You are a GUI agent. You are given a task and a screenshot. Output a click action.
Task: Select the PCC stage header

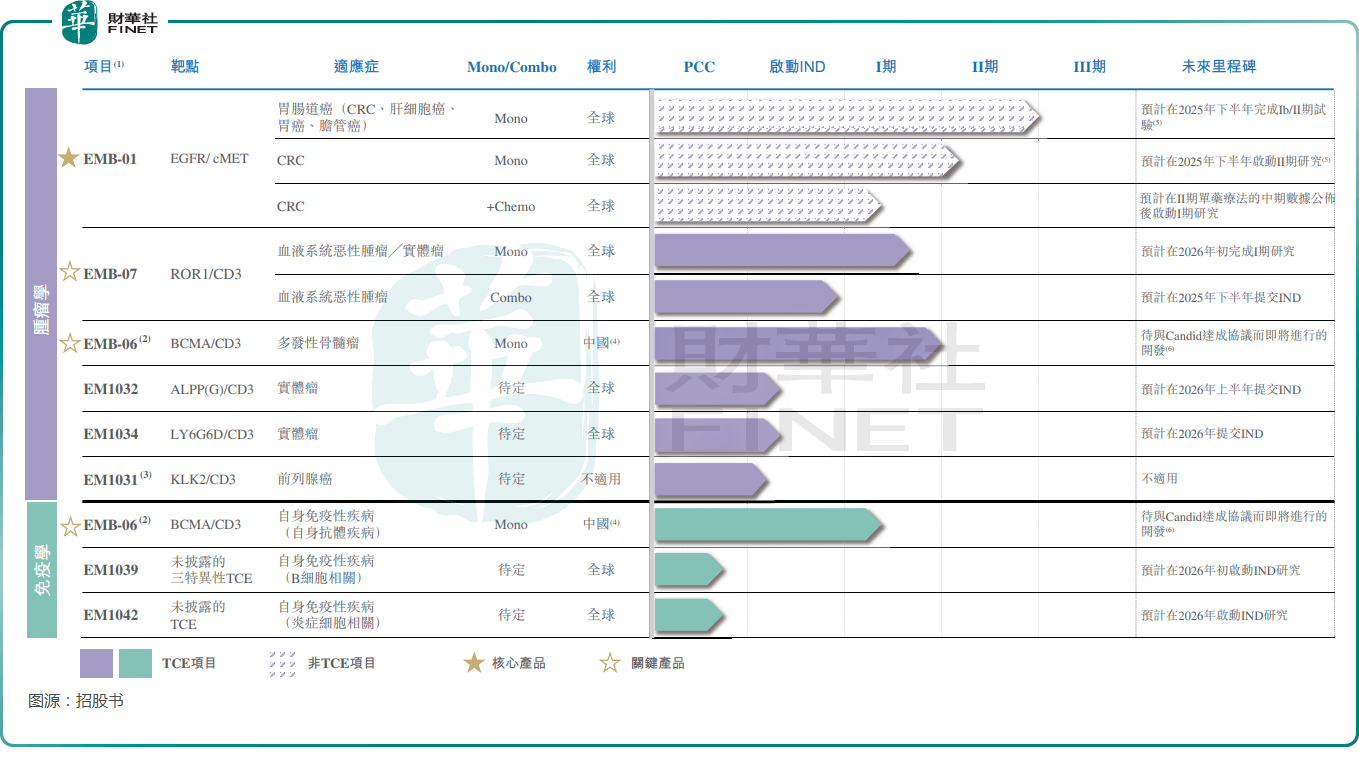[699, 67]
